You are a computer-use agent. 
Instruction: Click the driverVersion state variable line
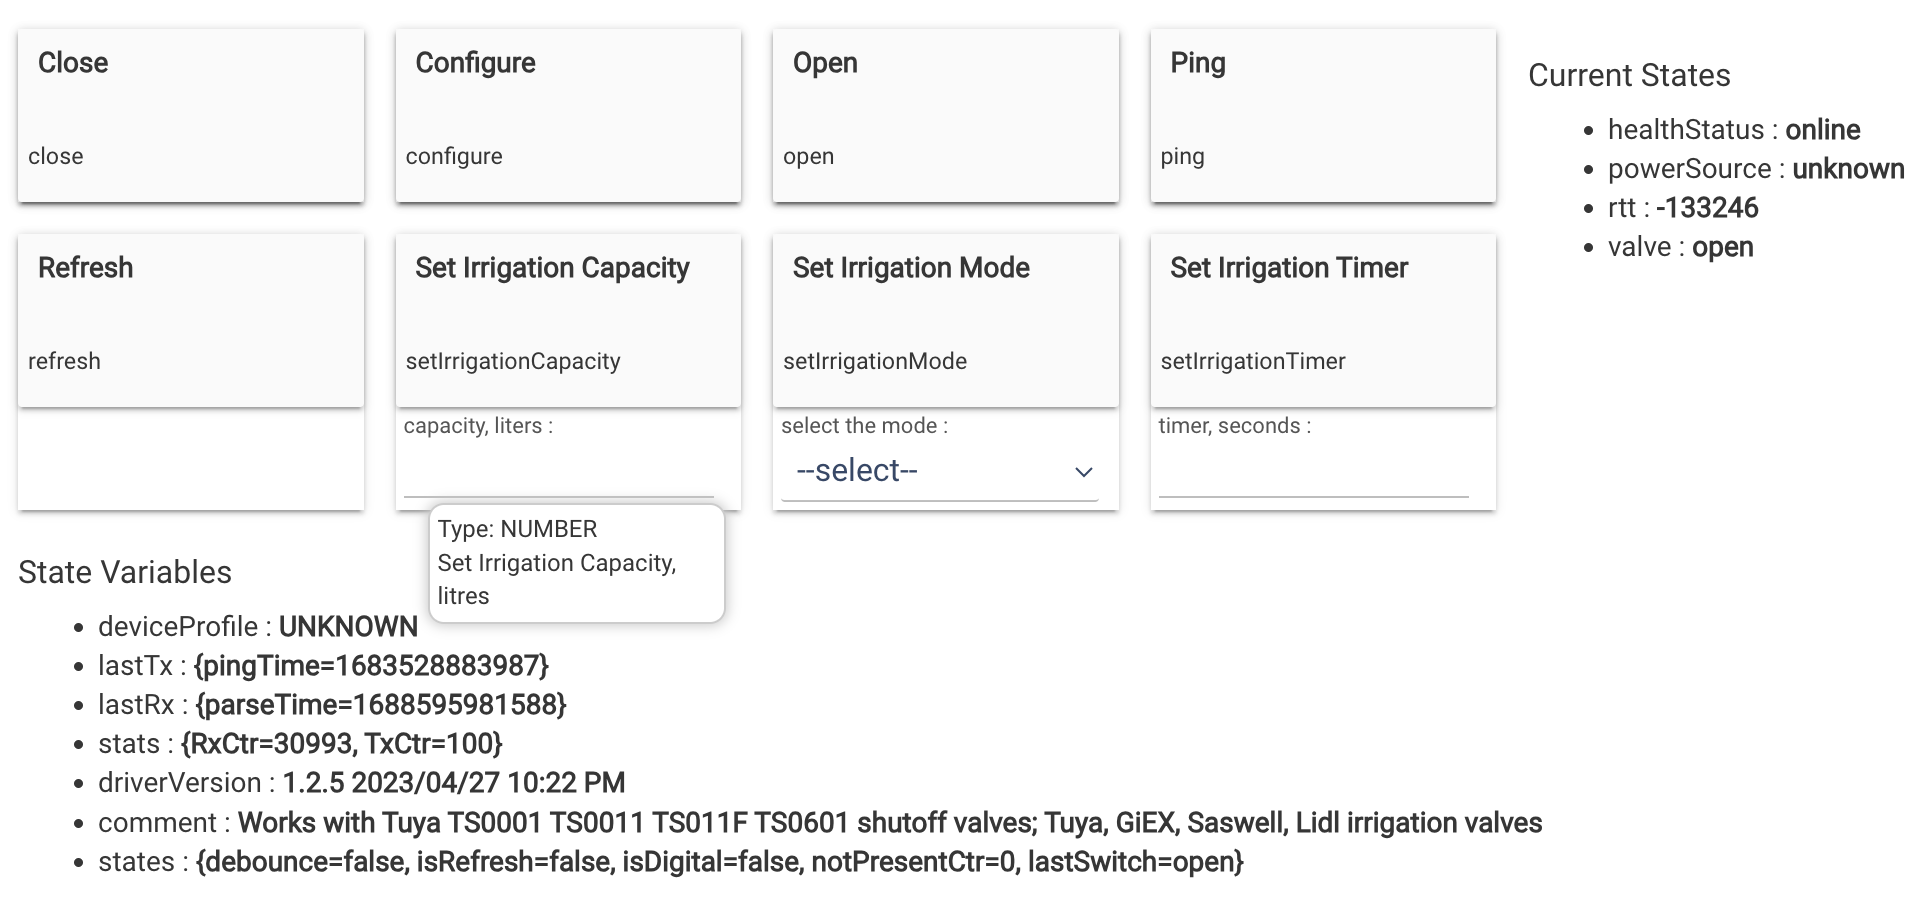click(361, 783)
